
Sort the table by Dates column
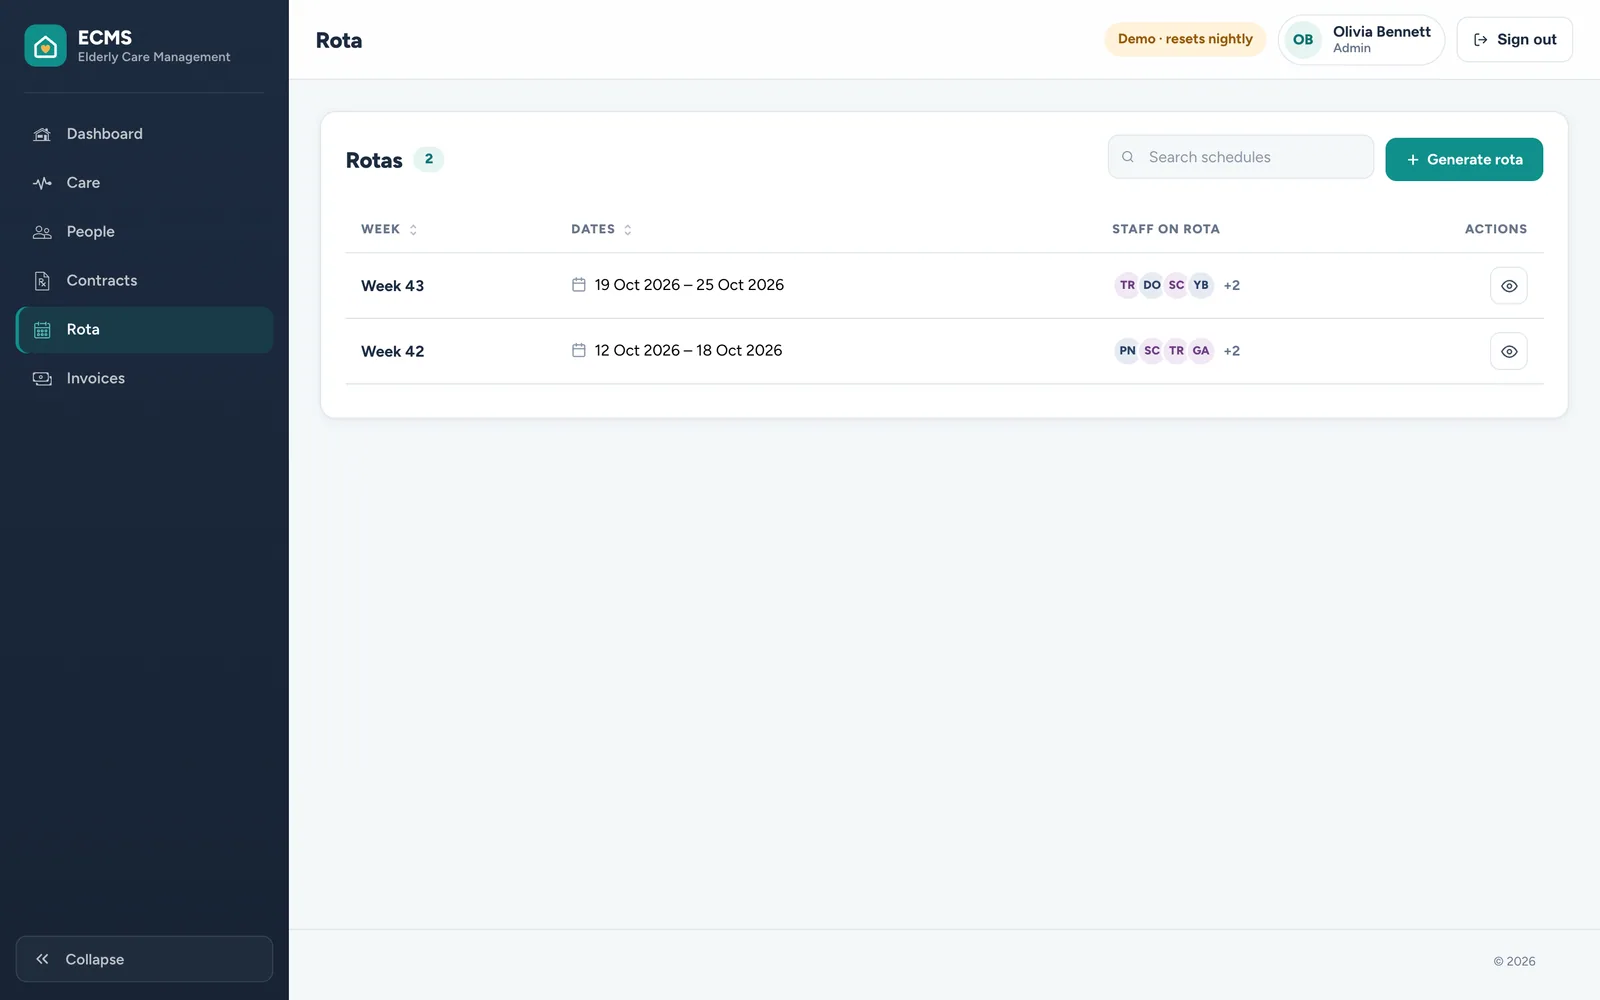click(601, 229)
